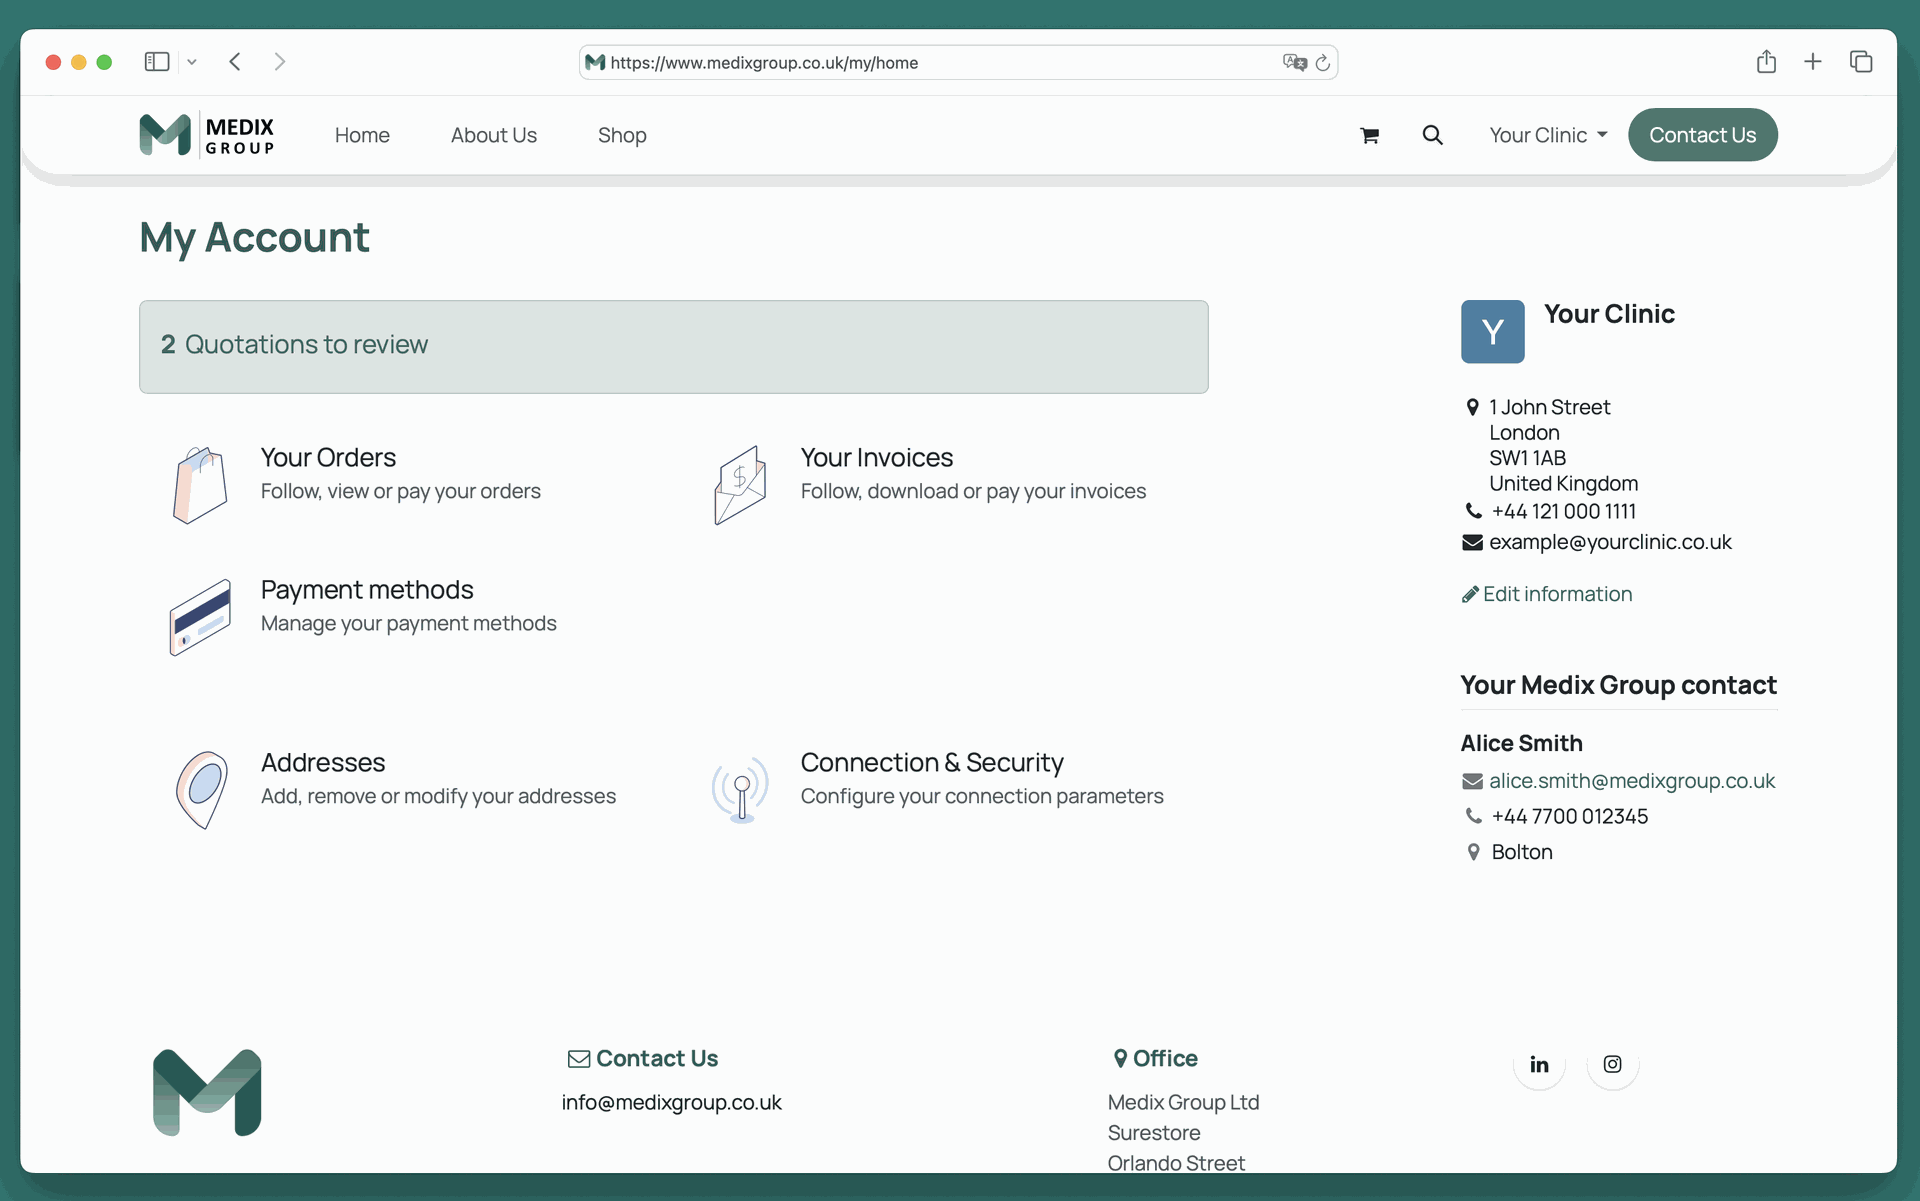Image resolution: width=1920 pixels, height=1201 pixels.
Task: Email alice.smith@medixgroup.co.uk link
Action: click(x=1631, y=781)
